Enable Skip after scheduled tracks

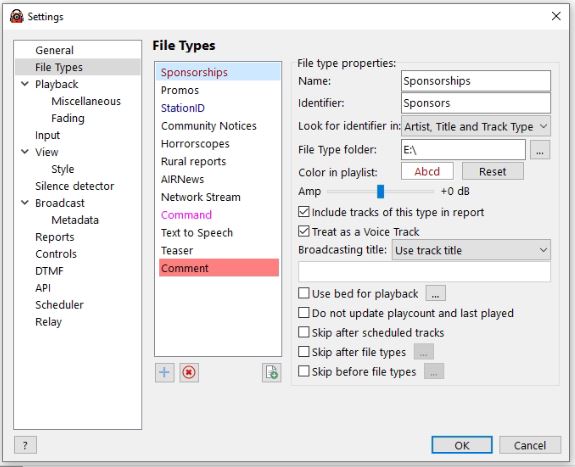(304, 332)
